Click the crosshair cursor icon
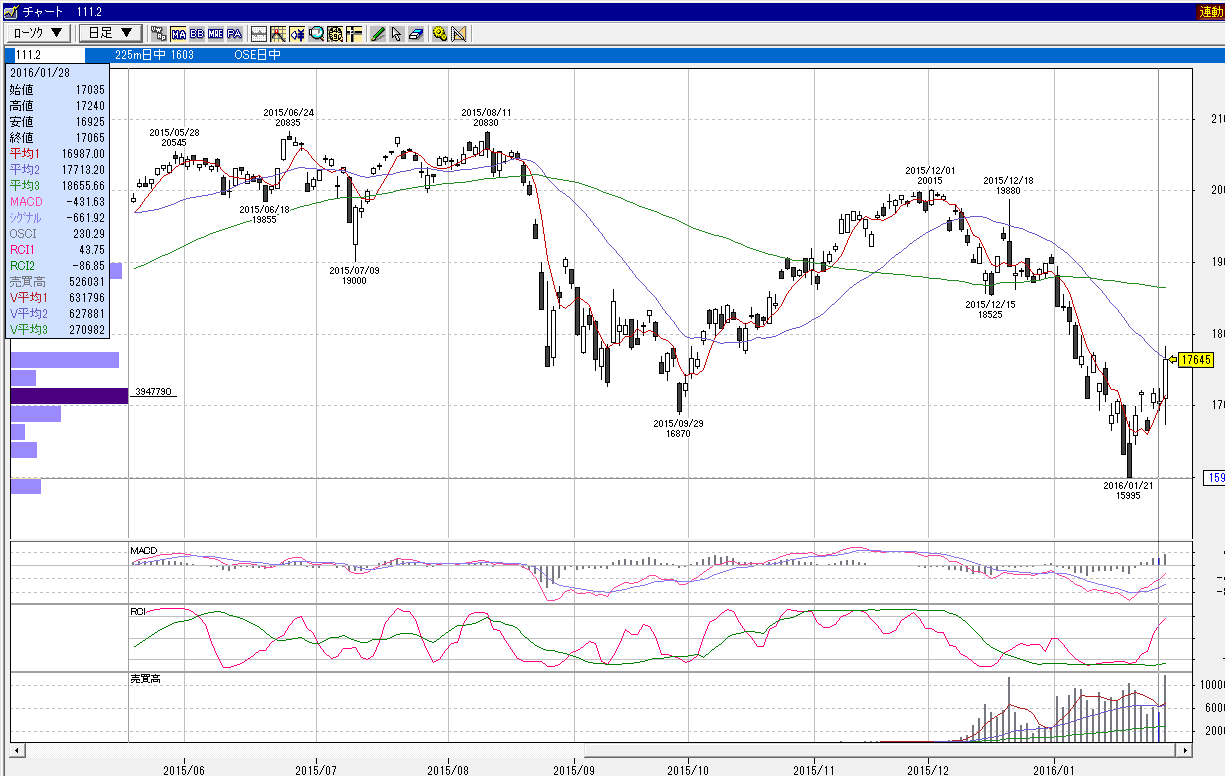 point(353,33)
